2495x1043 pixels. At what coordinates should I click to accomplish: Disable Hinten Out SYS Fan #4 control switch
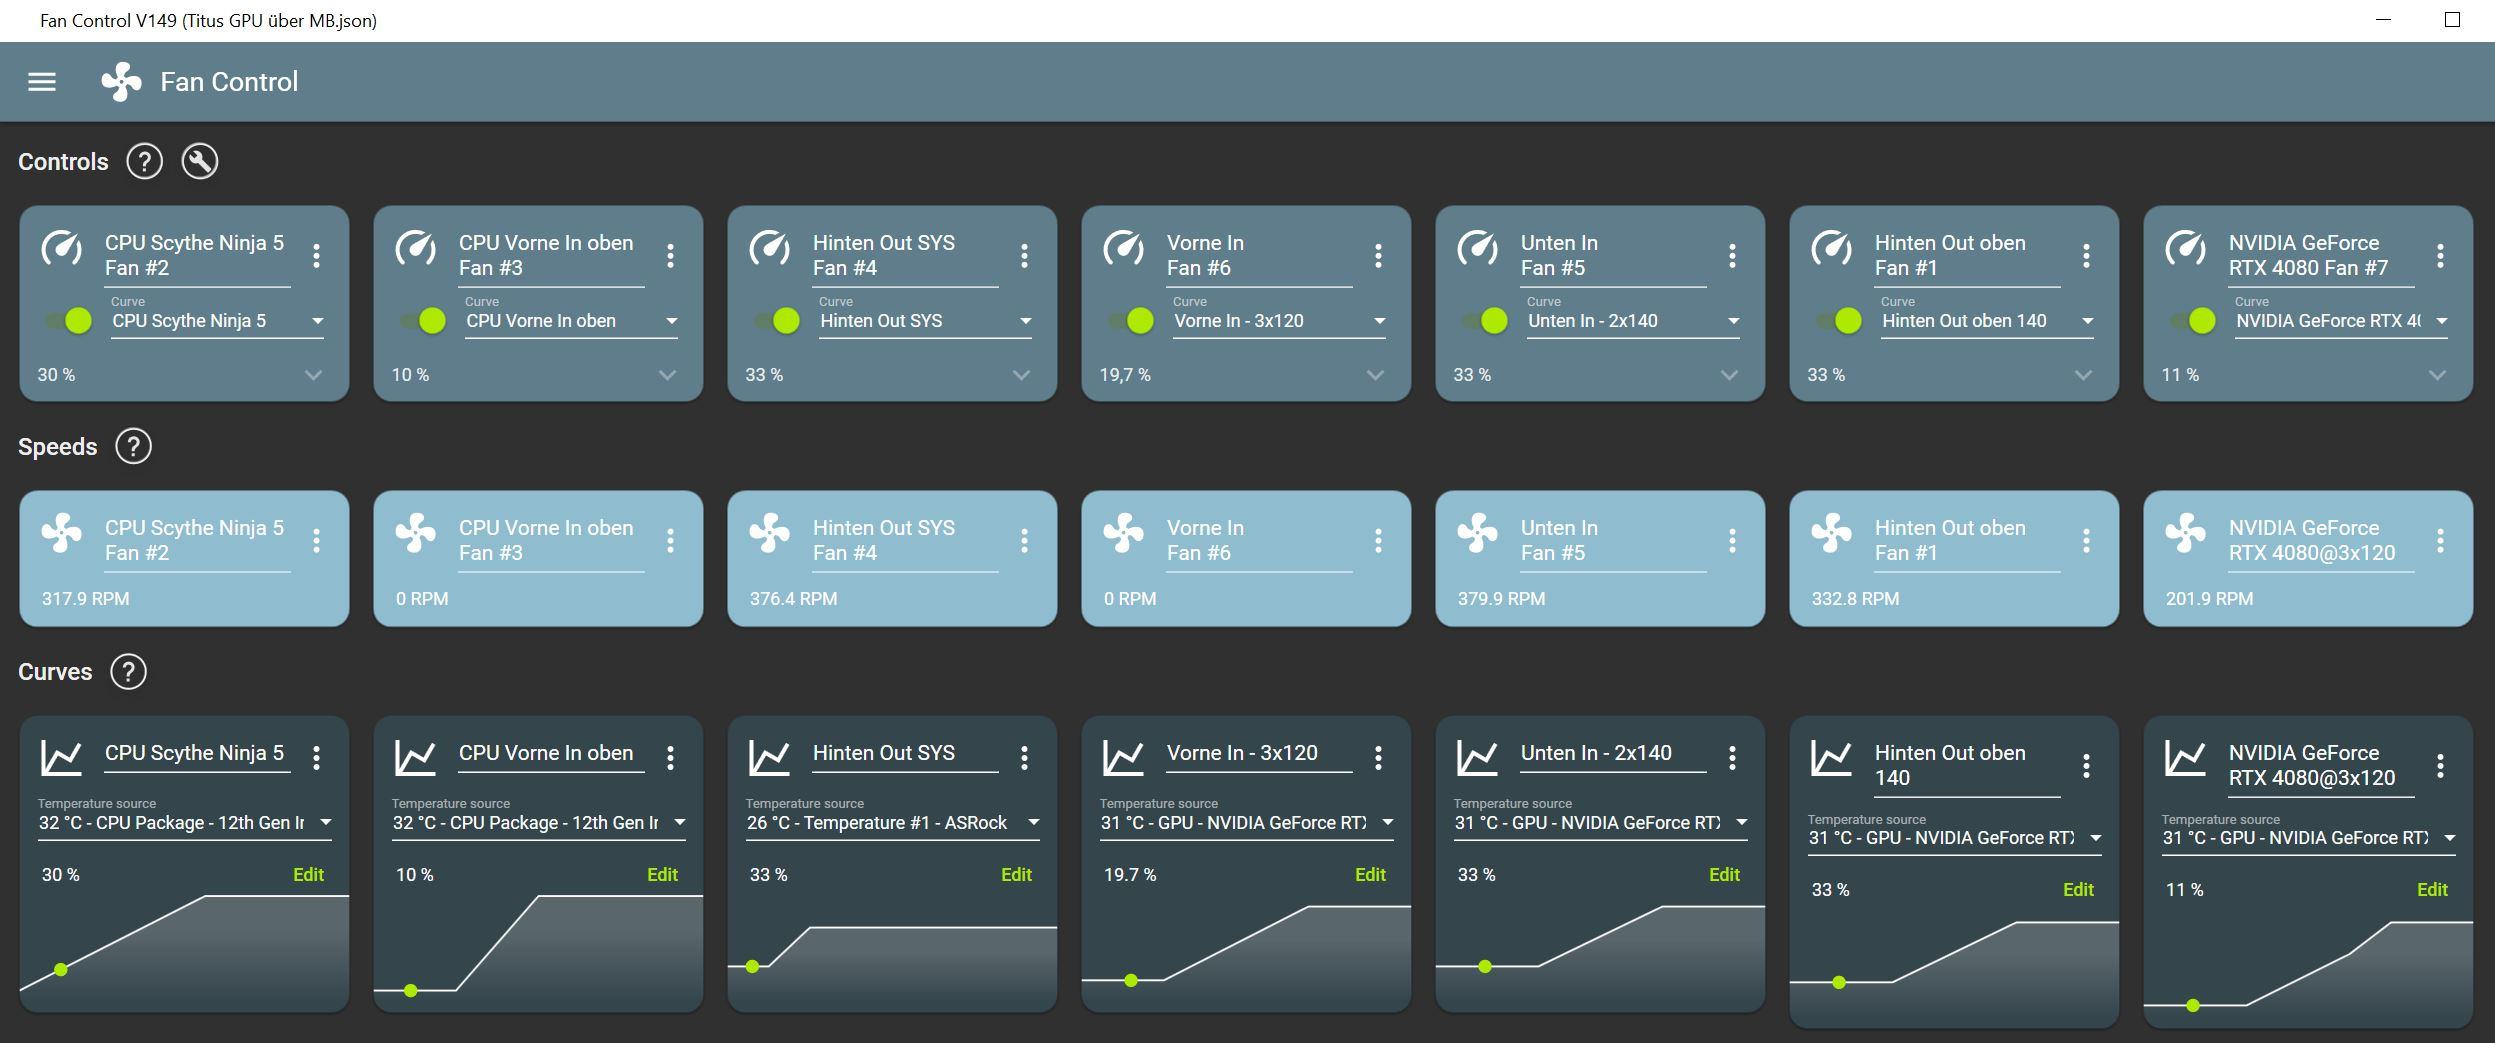tap(777, 321)
